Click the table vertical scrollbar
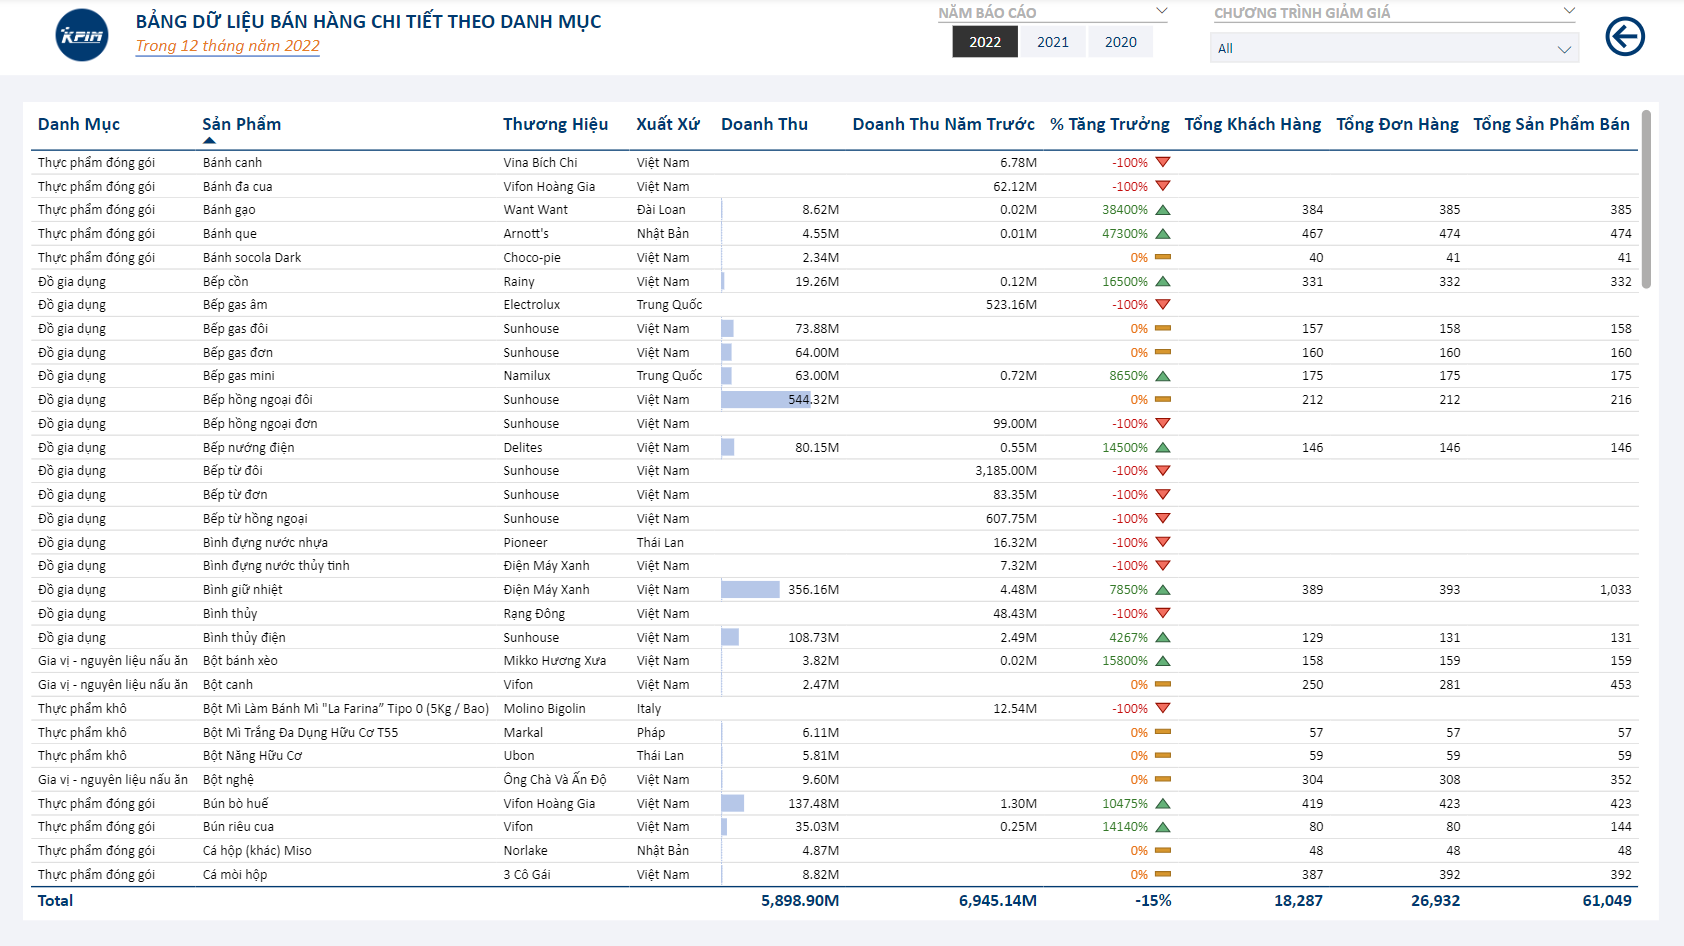Viewport: 1684px width, 946px height. tap(1646, 200)
